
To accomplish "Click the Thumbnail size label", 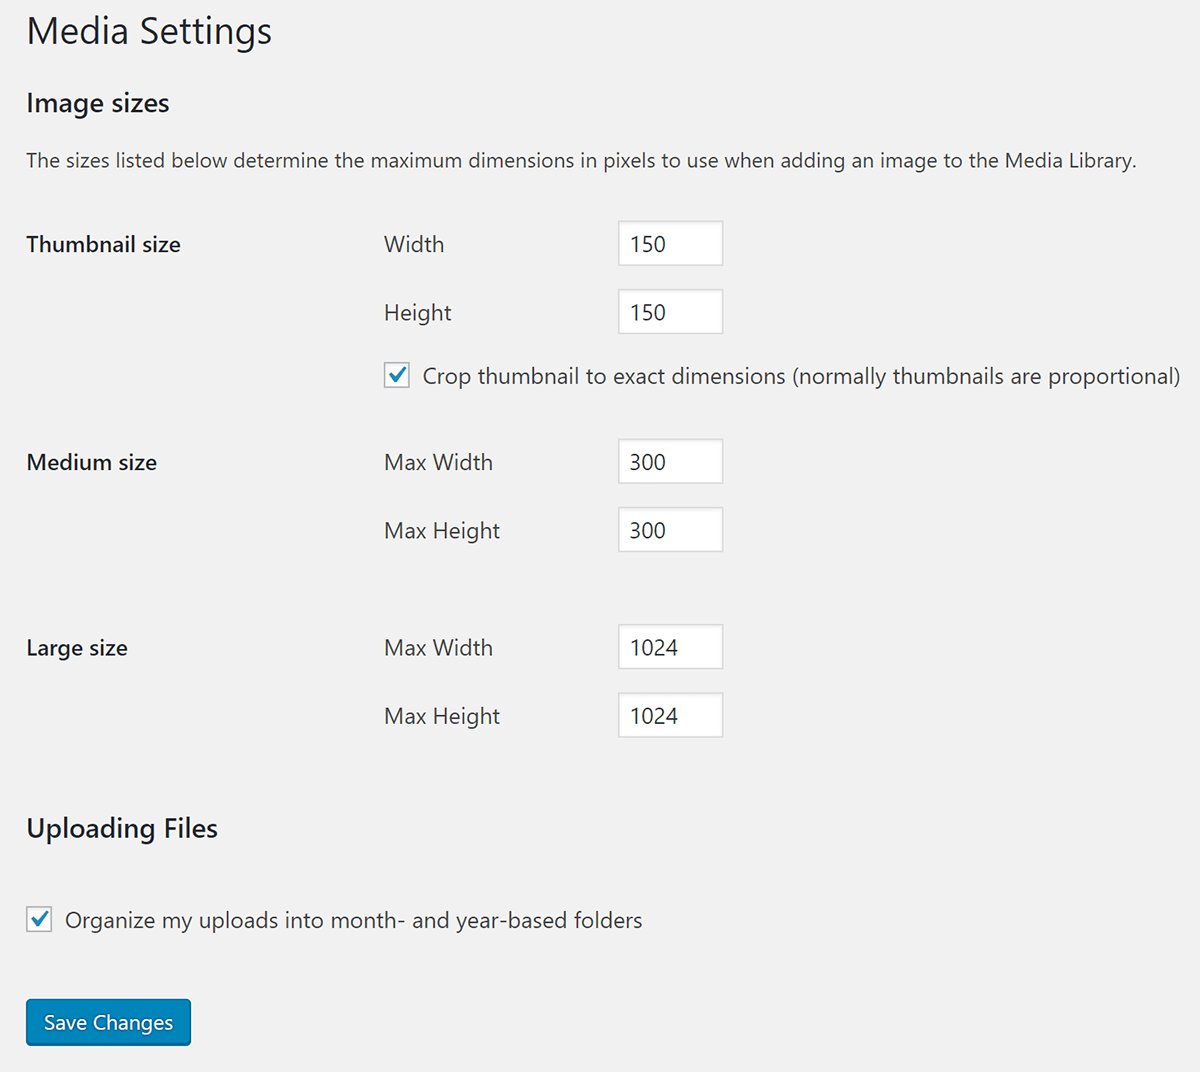I will 103,244.
